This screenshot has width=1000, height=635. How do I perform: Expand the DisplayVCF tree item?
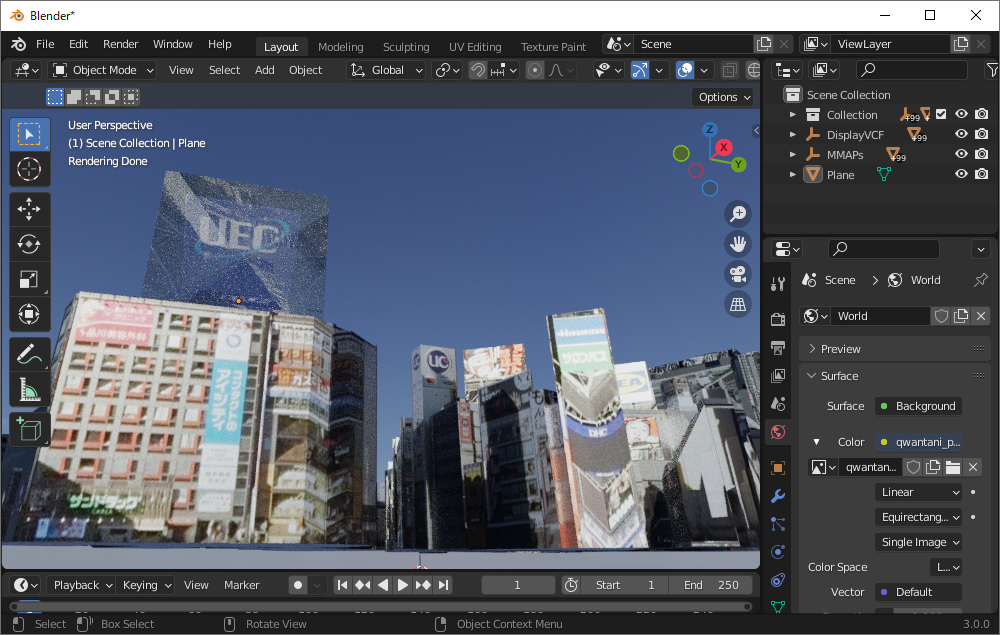(x=793, y=135)
